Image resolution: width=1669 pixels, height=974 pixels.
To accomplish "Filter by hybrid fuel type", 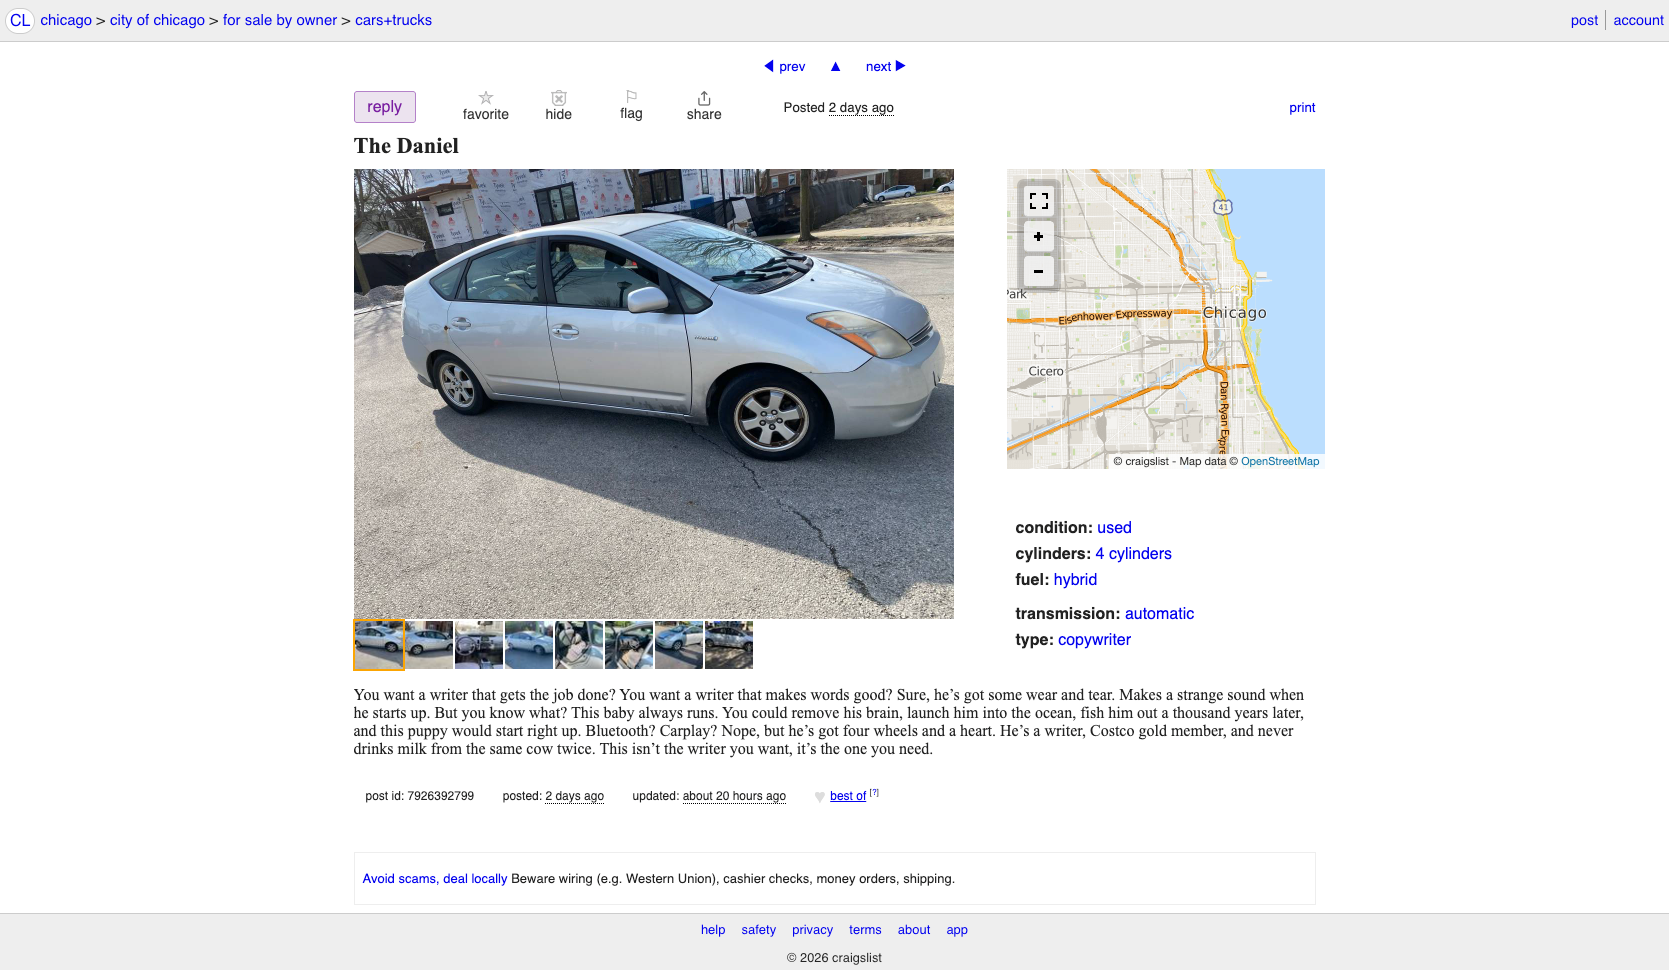I will tap(1075, 579).
